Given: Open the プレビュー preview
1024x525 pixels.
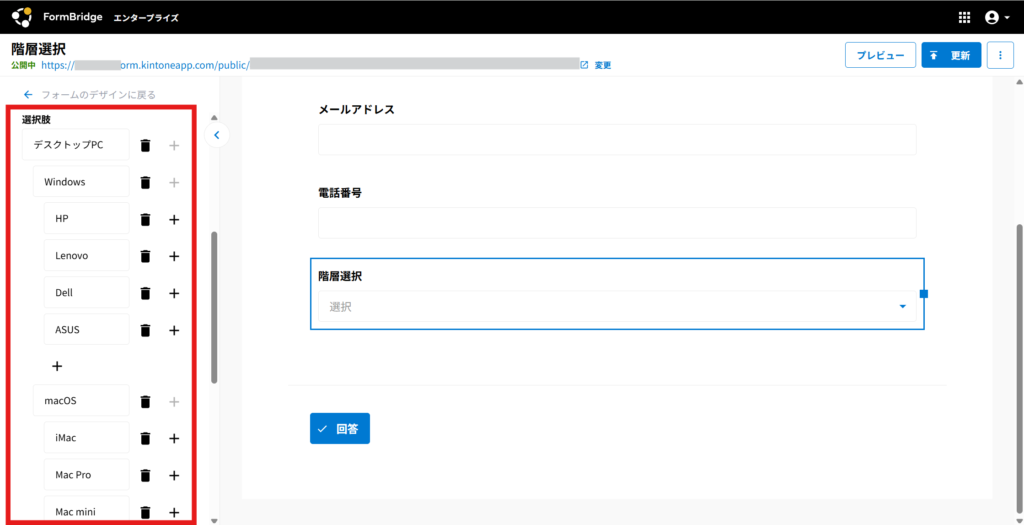Looking at the screenshot, I should pos(880,56).
